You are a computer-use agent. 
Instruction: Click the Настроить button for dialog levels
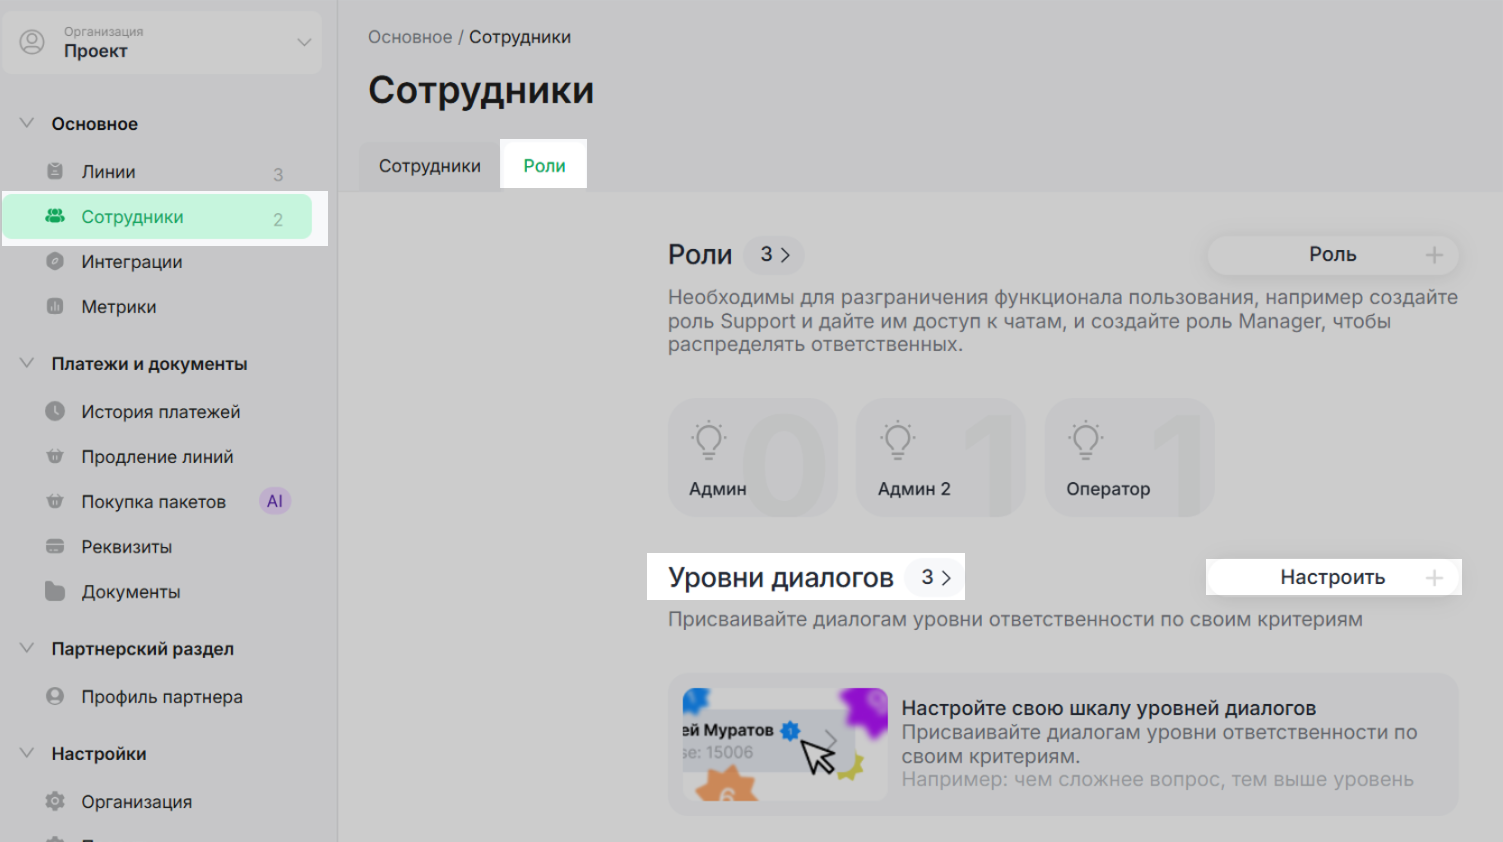(x=1332, y=577)
